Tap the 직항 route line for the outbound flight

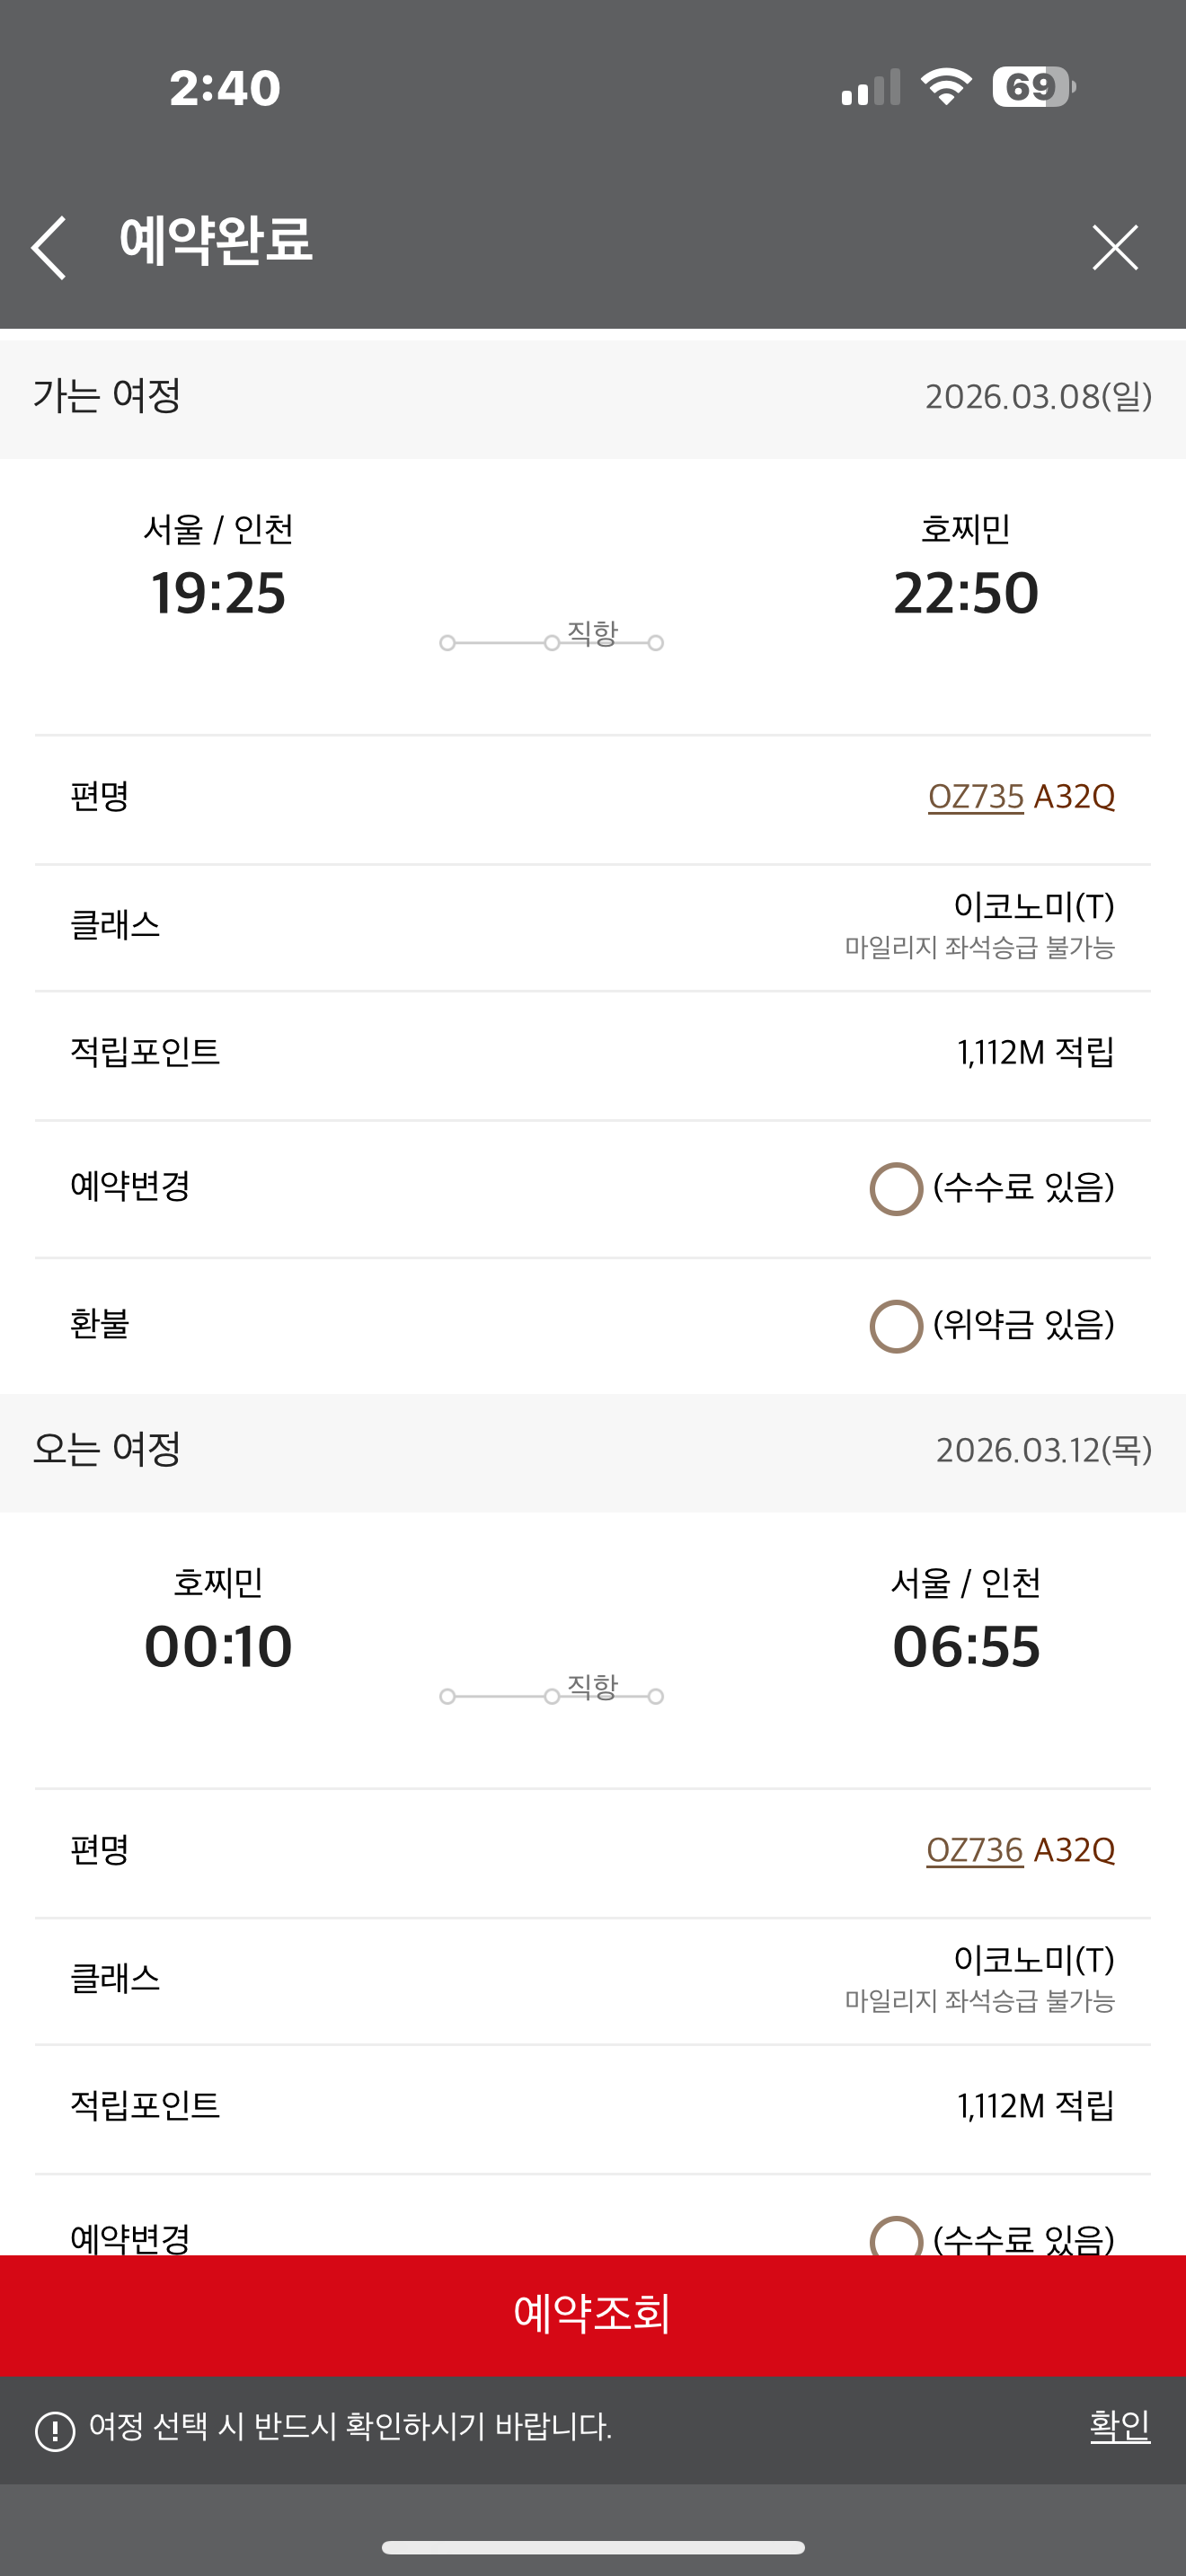click(552, 641)
